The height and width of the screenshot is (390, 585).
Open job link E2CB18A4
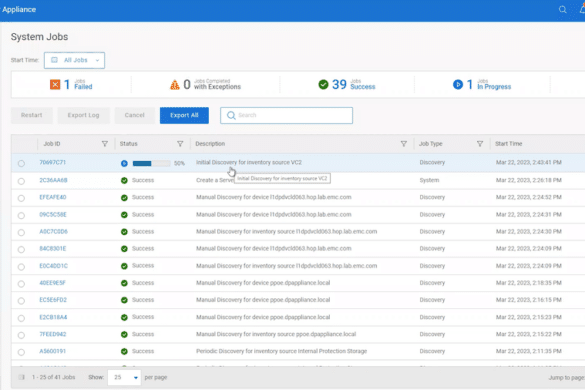point(53,317)
